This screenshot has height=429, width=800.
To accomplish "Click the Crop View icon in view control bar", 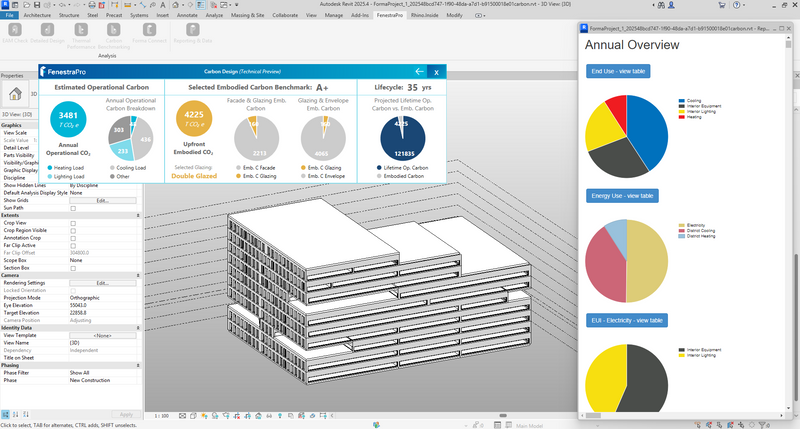I will click(x=236, y=416).
